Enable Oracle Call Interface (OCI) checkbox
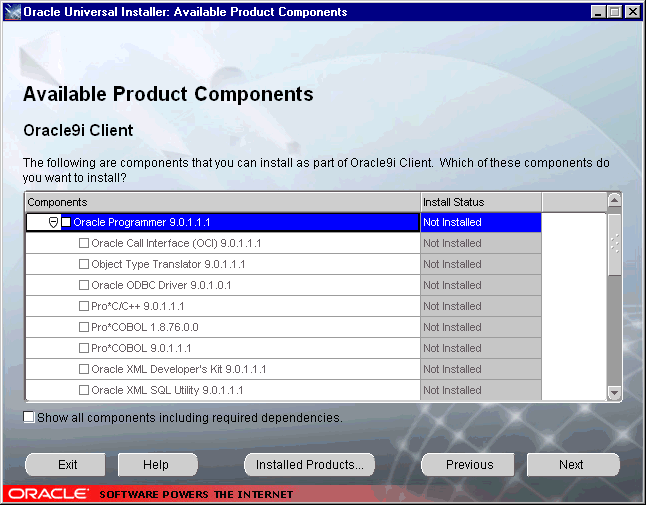Screen dimensions: 646x505 click(84, 243)
